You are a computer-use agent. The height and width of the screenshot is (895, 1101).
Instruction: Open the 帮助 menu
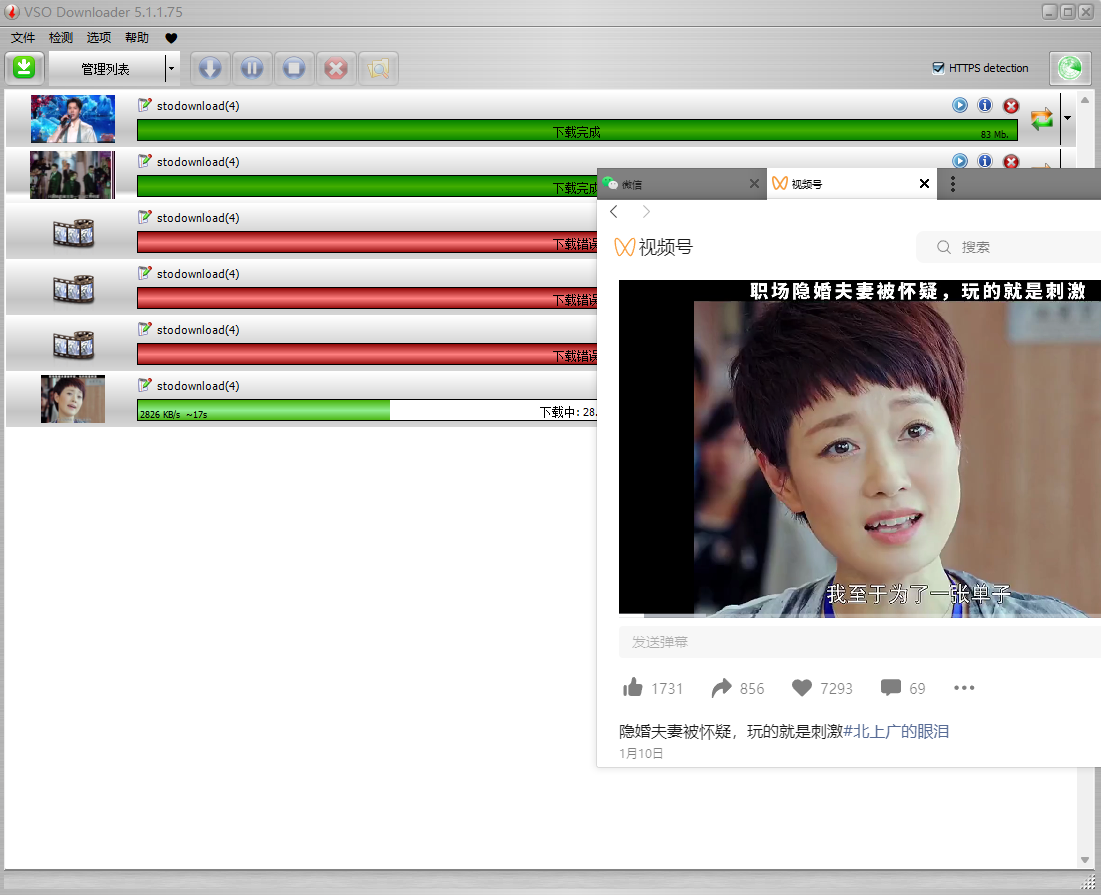point(137,38)
